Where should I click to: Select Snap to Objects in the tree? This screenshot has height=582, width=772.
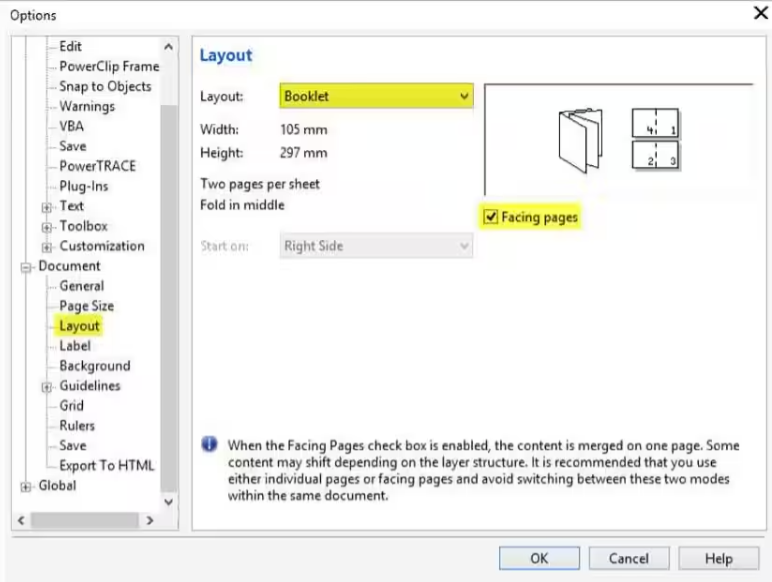[x=105, y=86]
